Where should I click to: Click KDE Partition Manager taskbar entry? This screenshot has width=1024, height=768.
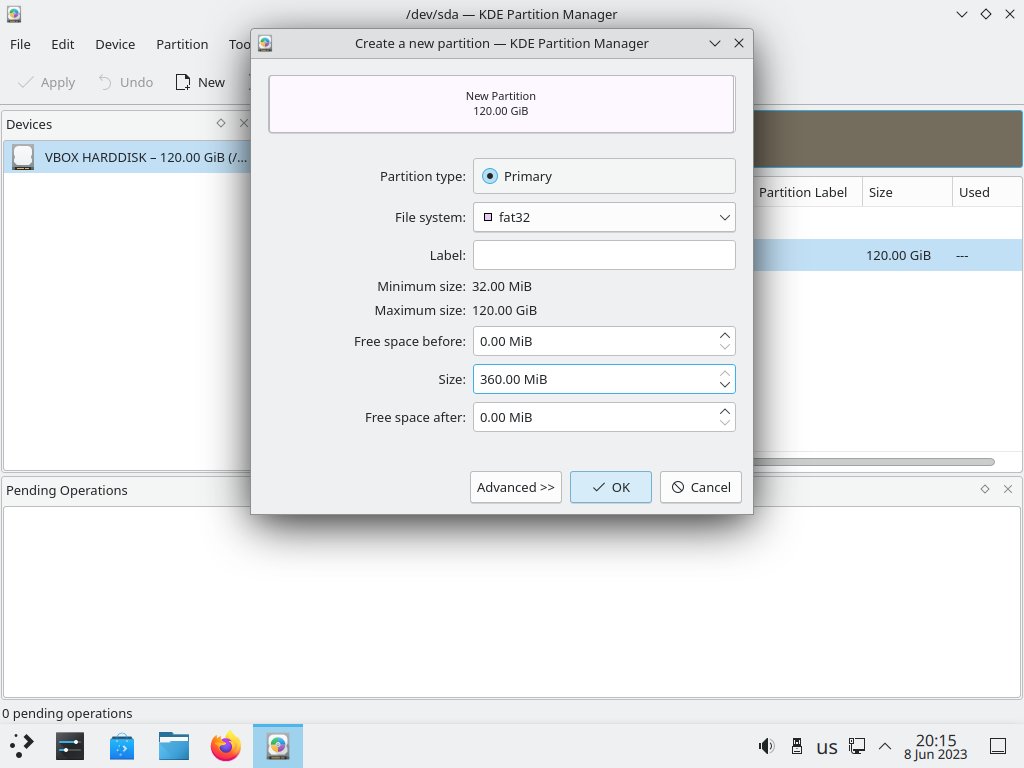[x=278, y=746]
